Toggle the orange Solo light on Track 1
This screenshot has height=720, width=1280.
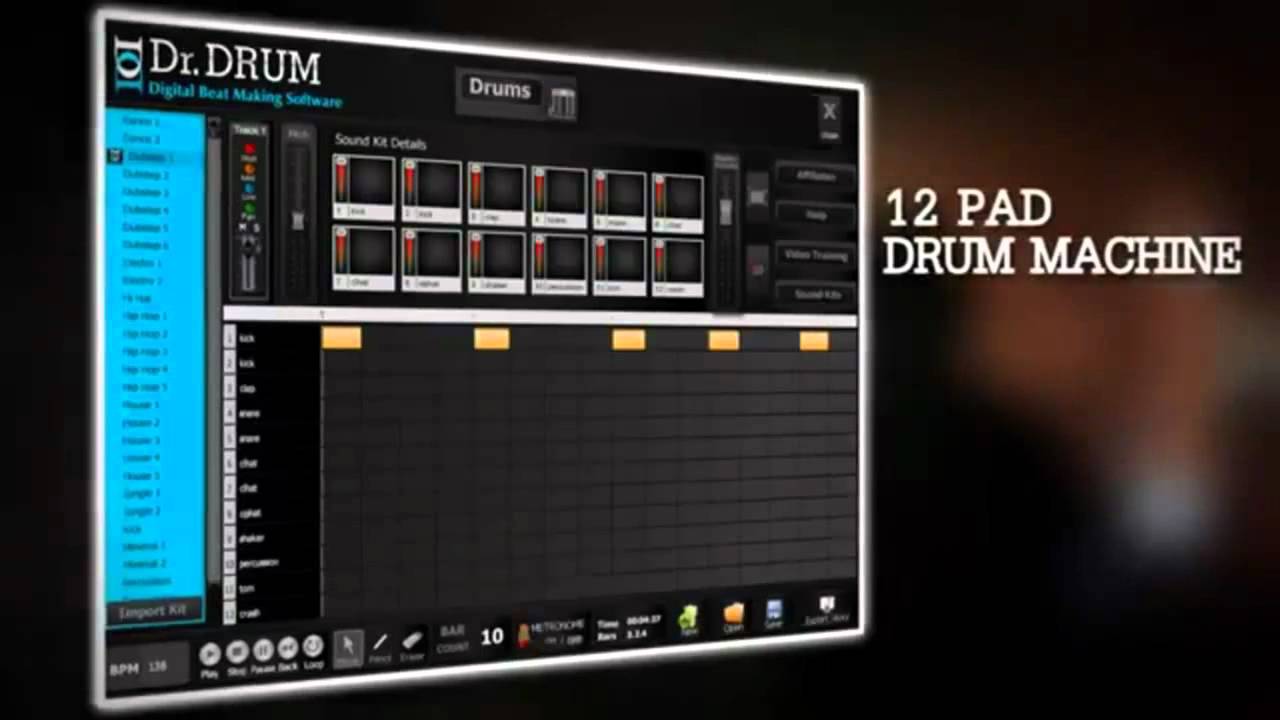[x=249, y=168]
